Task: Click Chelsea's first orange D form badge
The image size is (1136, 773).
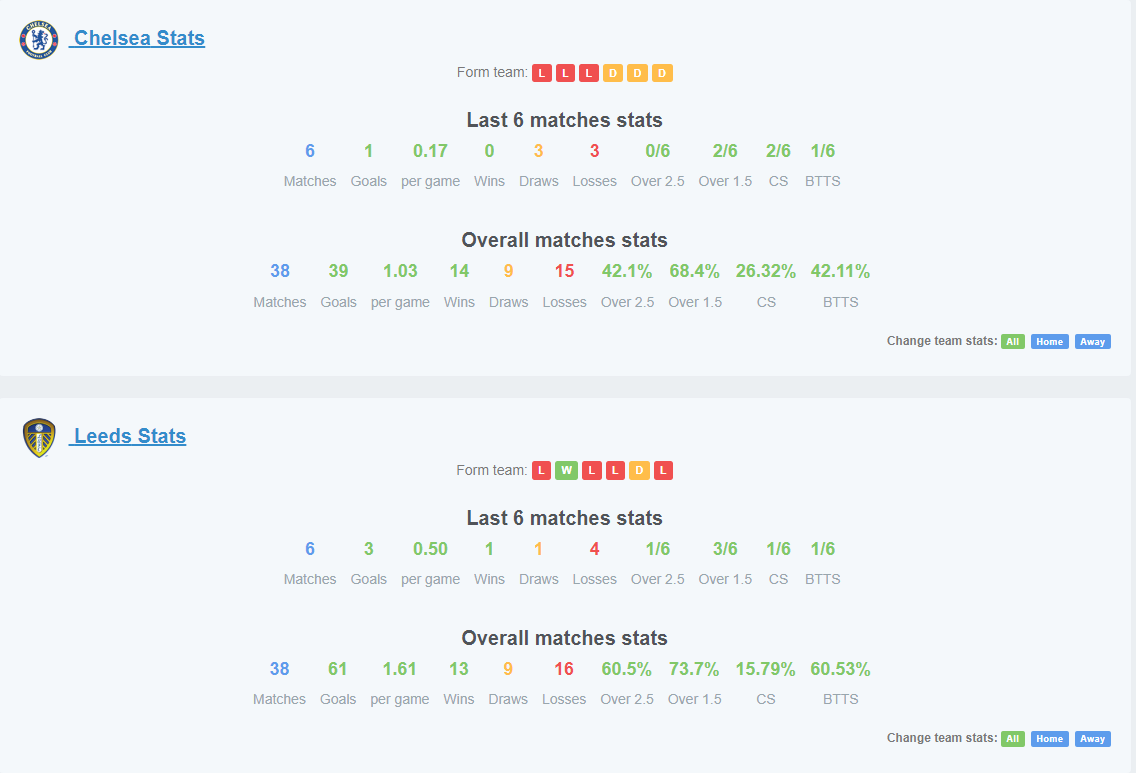Action: click(613, 73)
